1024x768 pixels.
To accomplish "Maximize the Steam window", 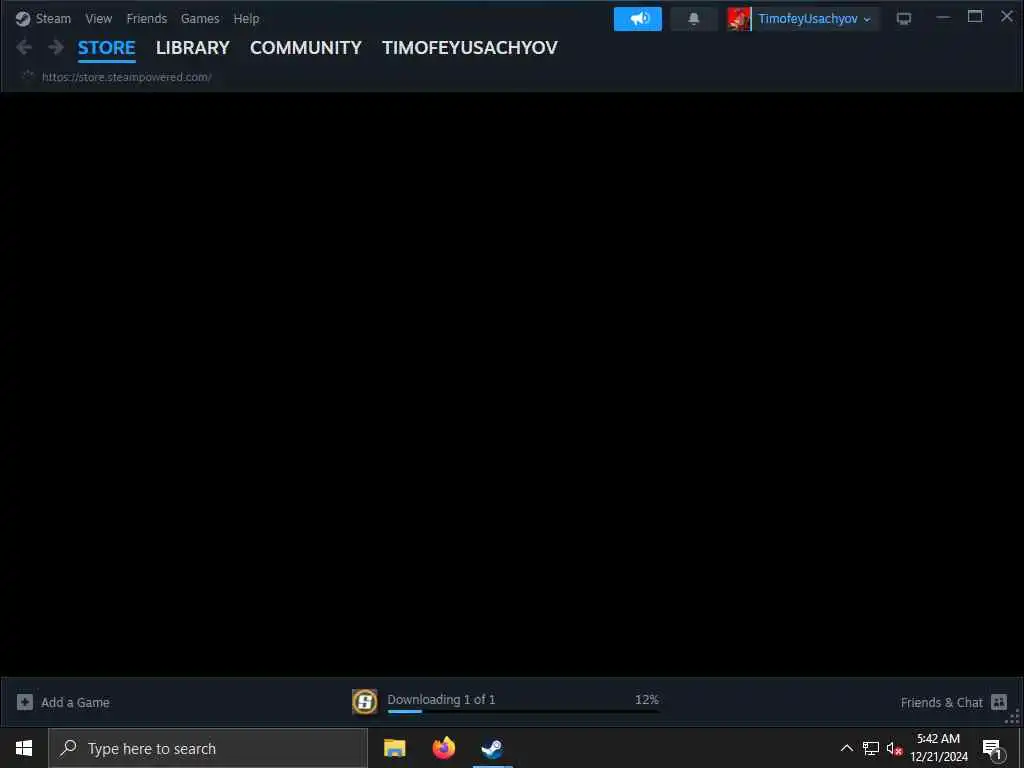I will [975, 17].
